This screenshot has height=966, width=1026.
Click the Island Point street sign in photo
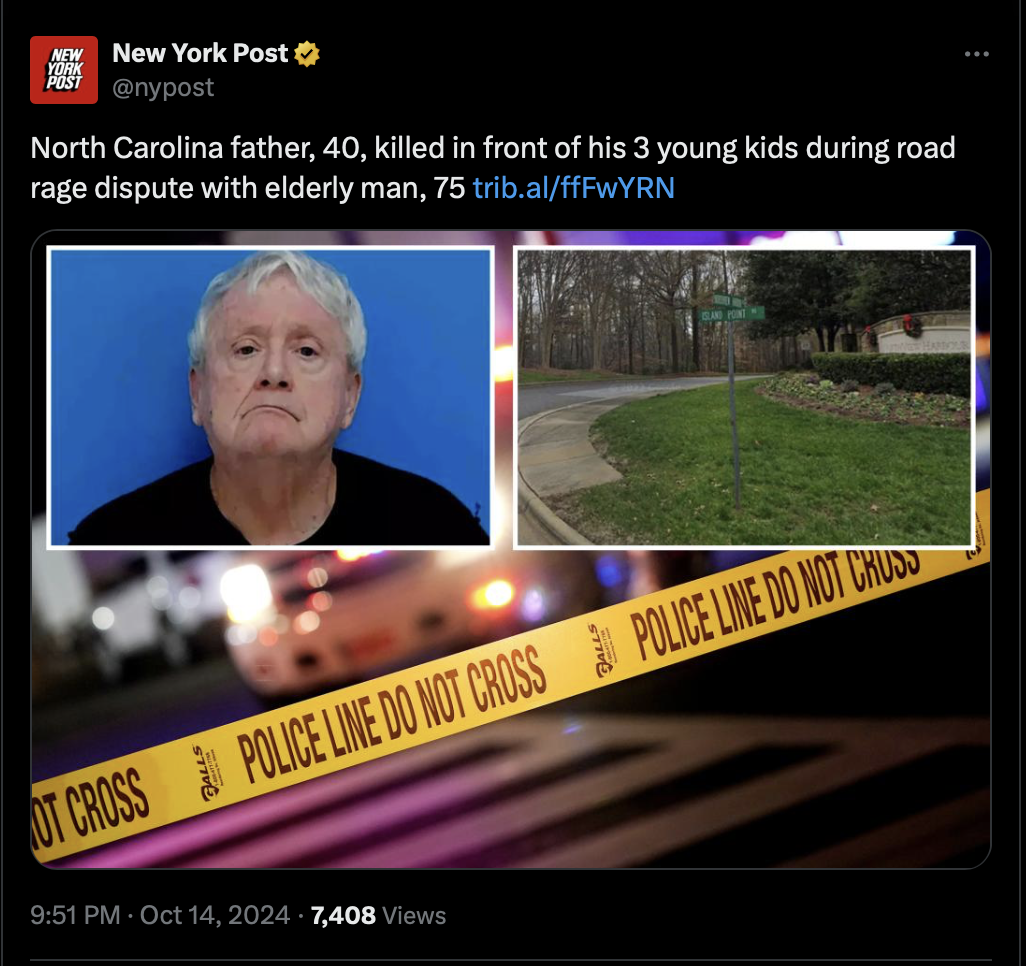pos(732,314)
